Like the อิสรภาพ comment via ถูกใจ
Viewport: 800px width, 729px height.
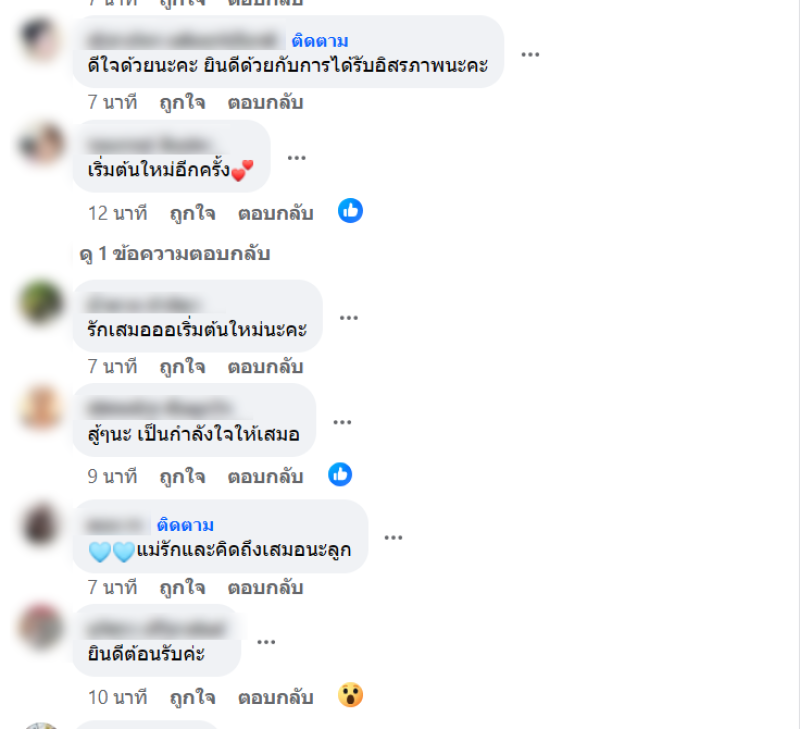point(182,103)
